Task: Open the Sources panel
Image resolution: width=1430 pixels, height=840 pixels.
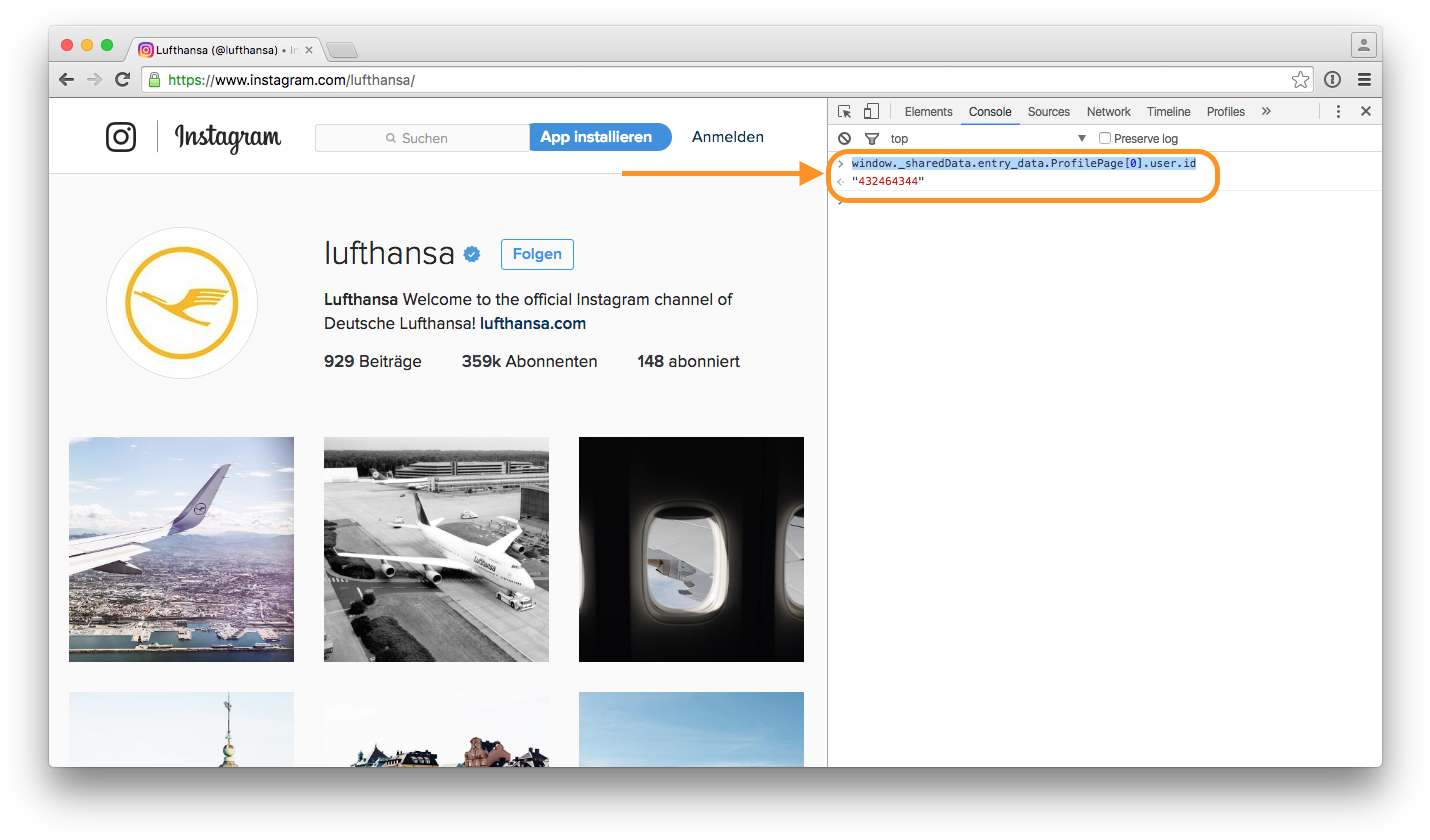Action: point(1048,111)
